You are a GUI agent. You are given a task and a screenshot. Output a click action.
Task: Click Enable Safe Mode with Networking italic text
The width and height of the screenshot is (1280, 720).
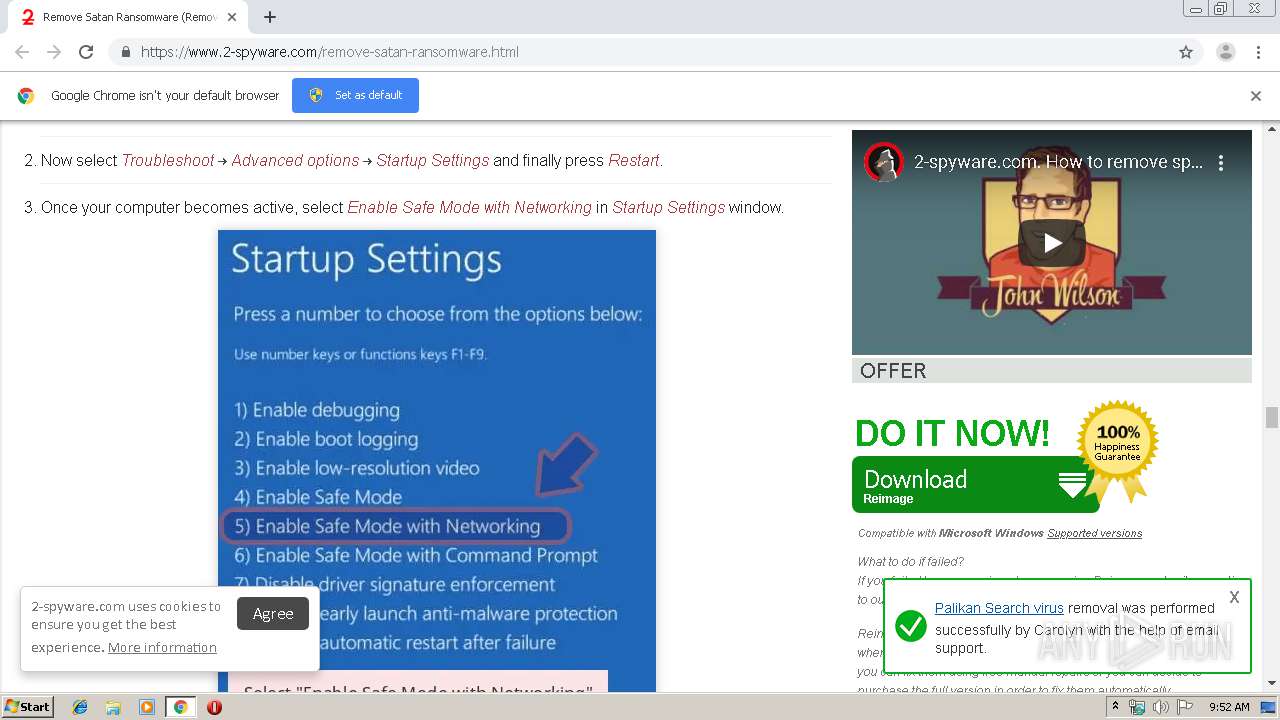coord(469,207)
